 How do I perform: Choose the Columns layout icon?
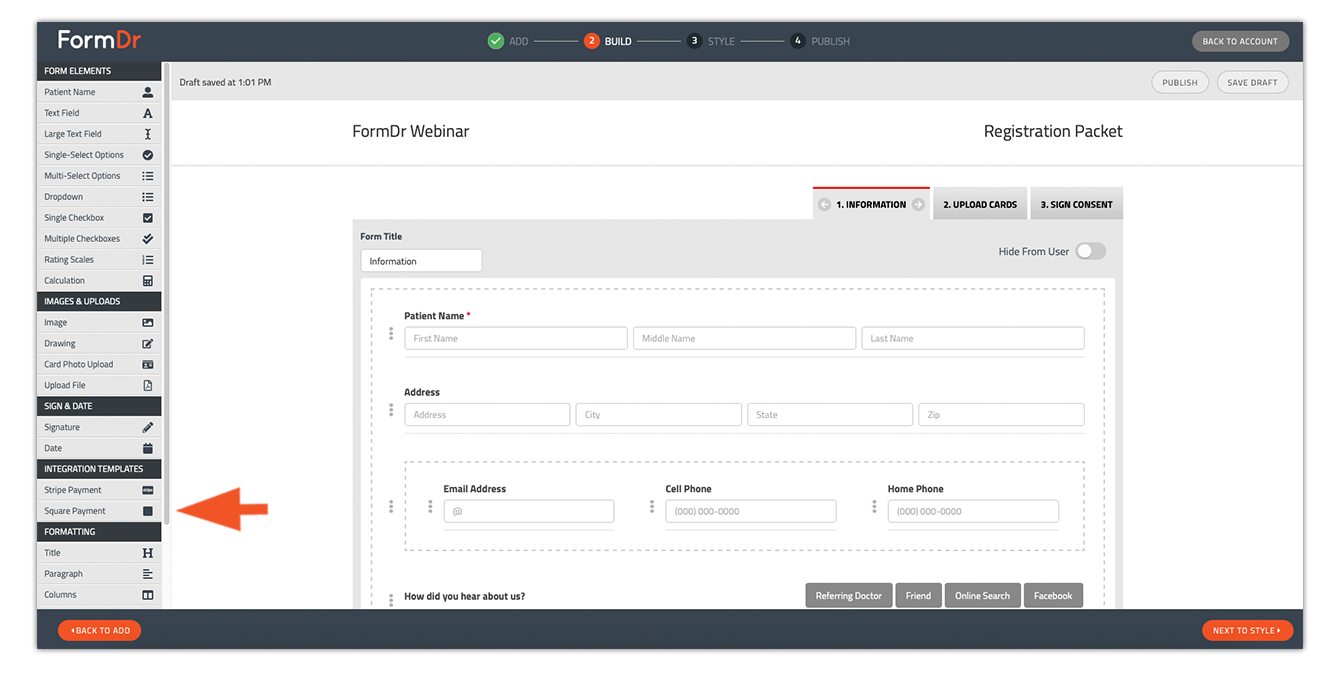pyautogui.click(x=148, y=595)
